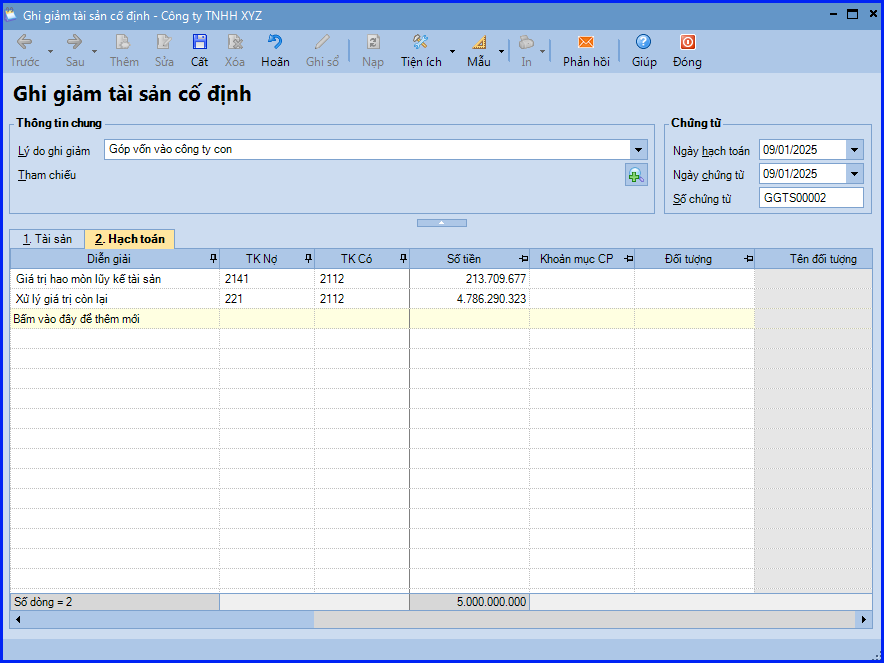
Task: Open the Tiện ích utilities tool
Action: [420, 43]
